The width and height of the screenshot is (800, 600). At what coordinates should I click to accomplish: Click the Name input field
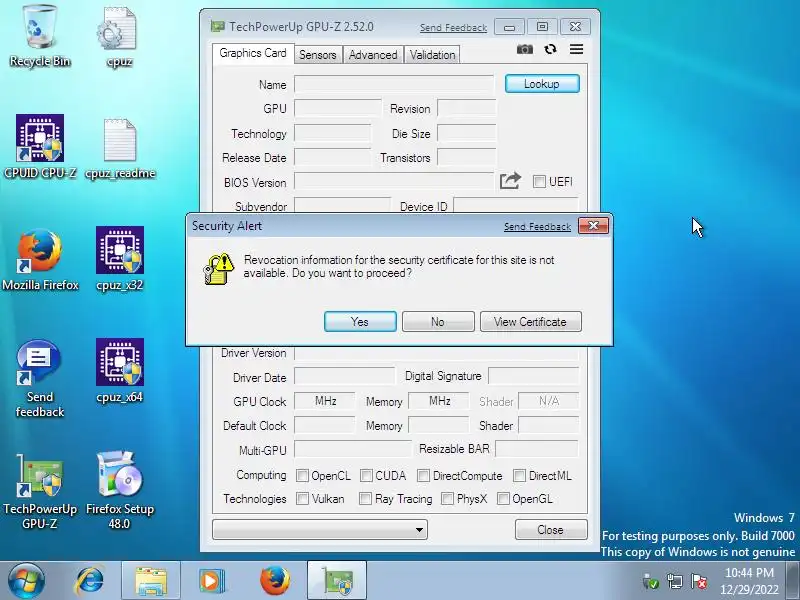click(394, 84)
